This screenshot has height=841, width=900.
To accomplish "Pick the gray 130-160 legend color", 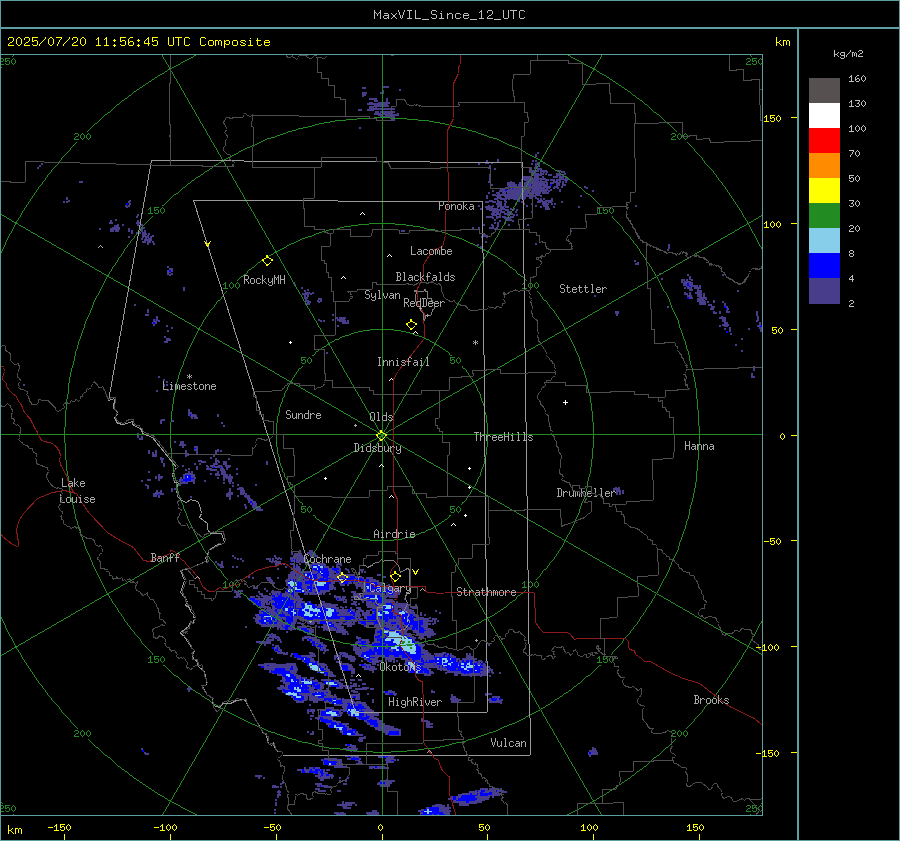I will click(824, 91).
